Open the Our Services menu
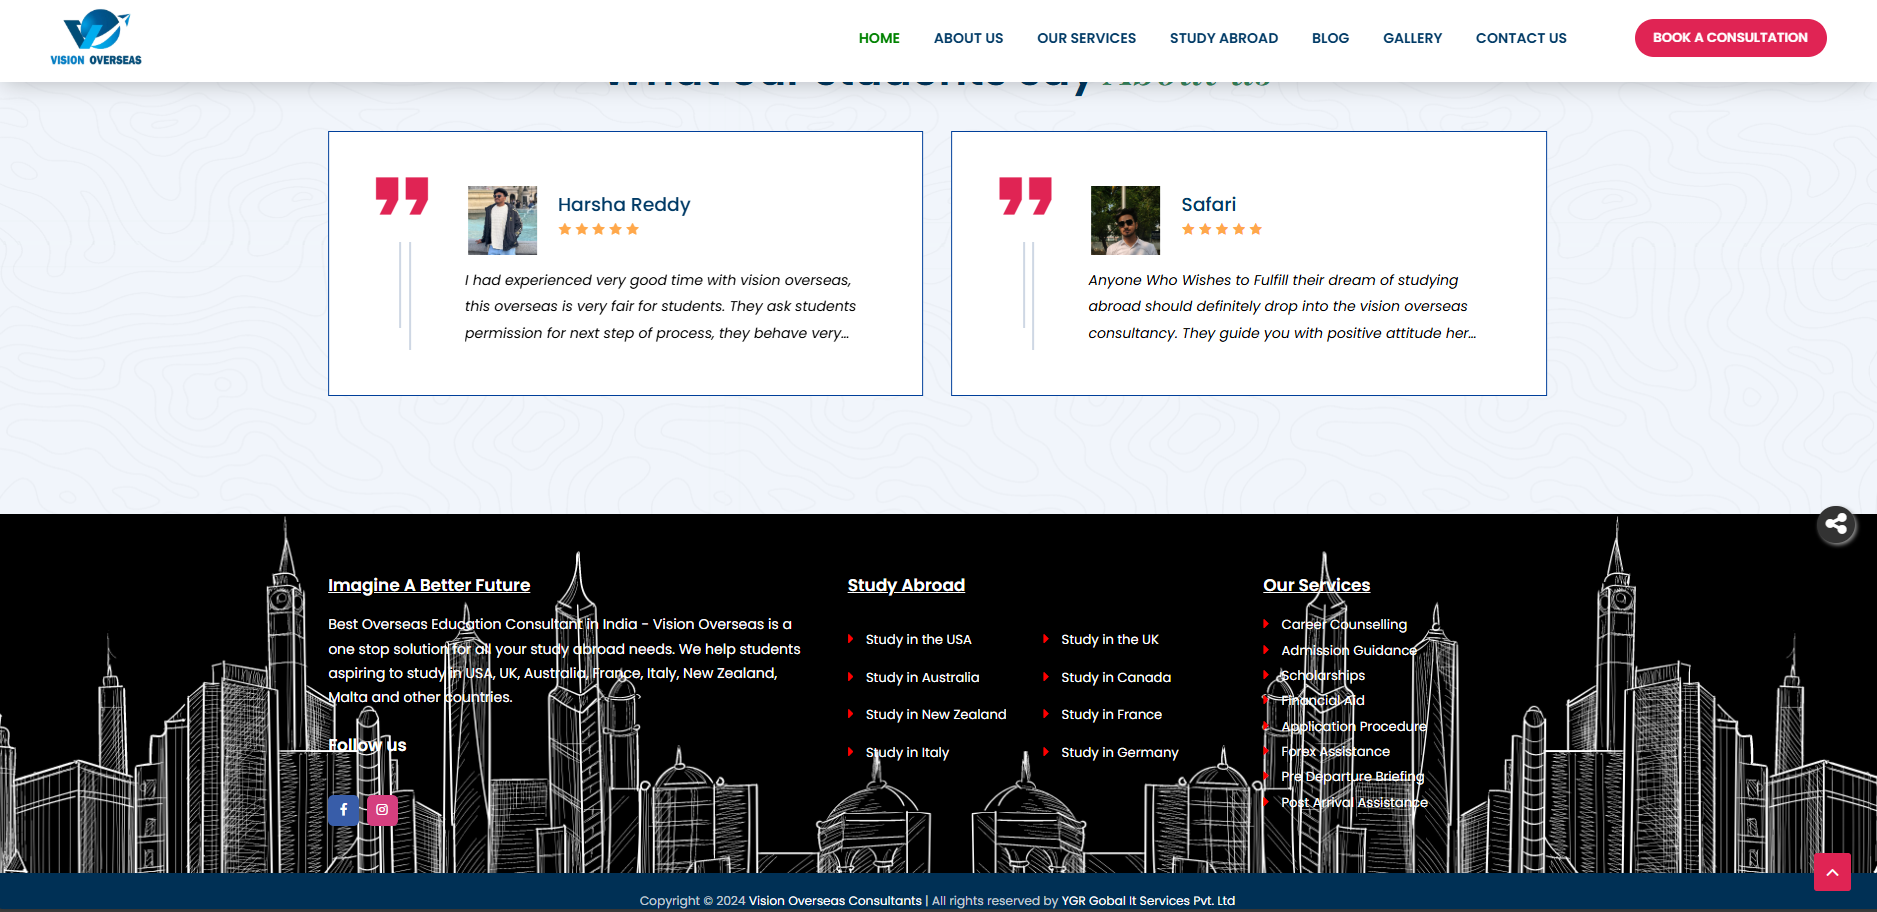Image resolution: width=1877 pixels, height=912 pixels. click(1086, 38)
